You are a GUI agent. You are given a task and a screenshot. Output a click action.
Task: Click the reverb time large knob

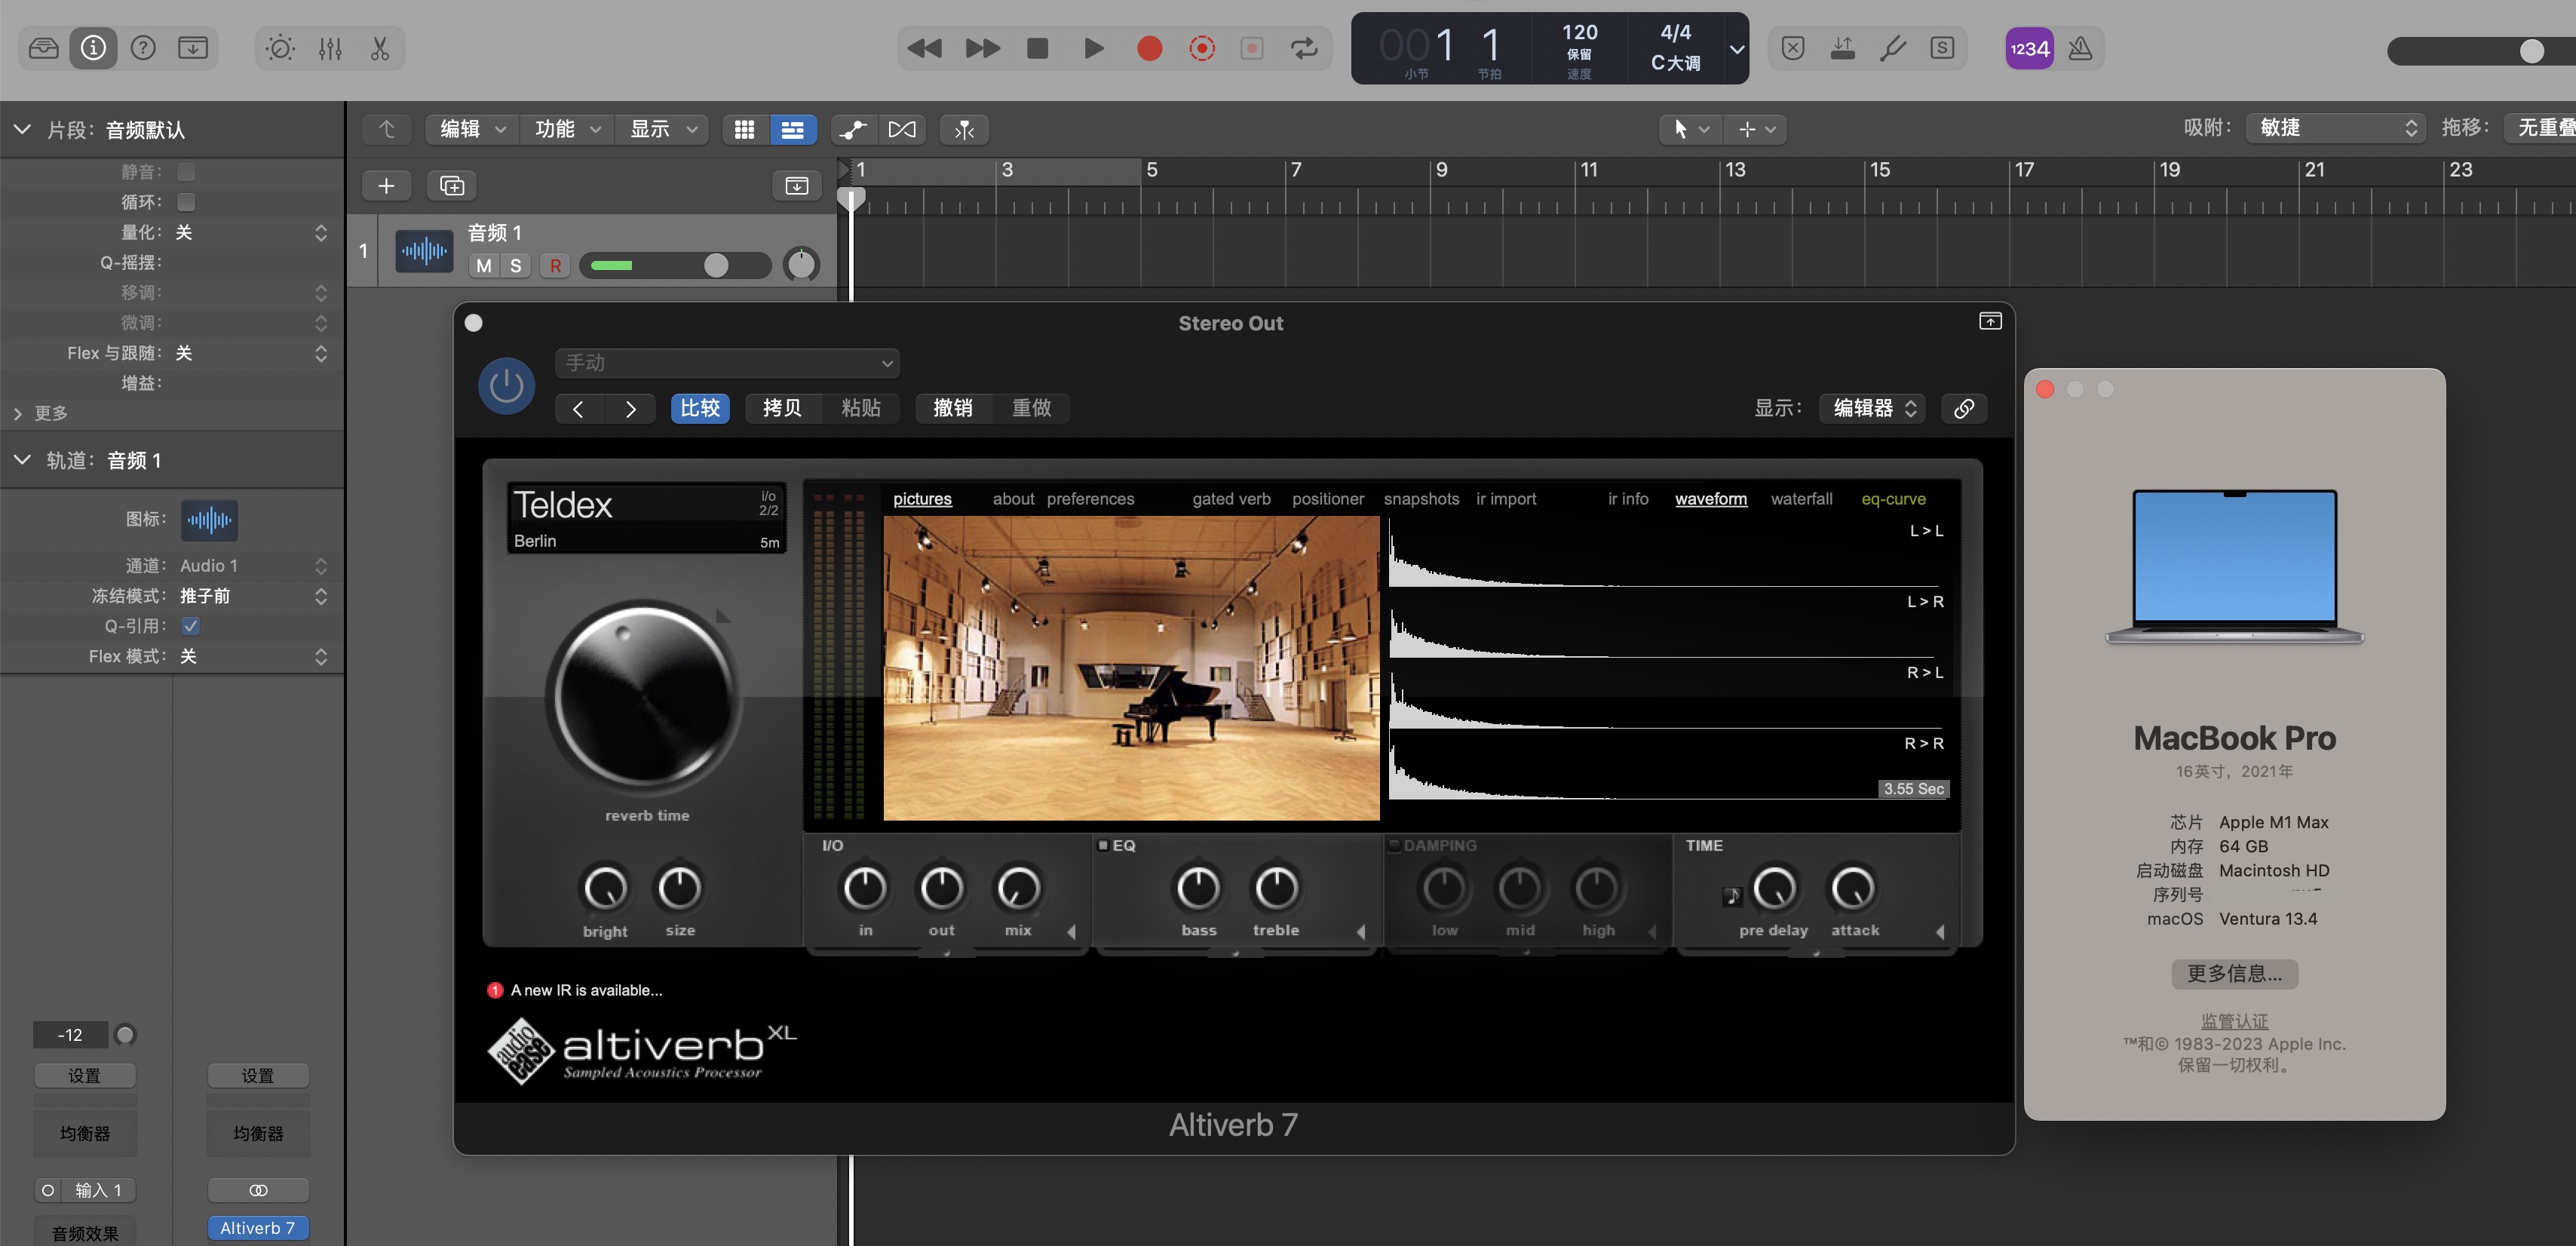(x=645, y=698)
